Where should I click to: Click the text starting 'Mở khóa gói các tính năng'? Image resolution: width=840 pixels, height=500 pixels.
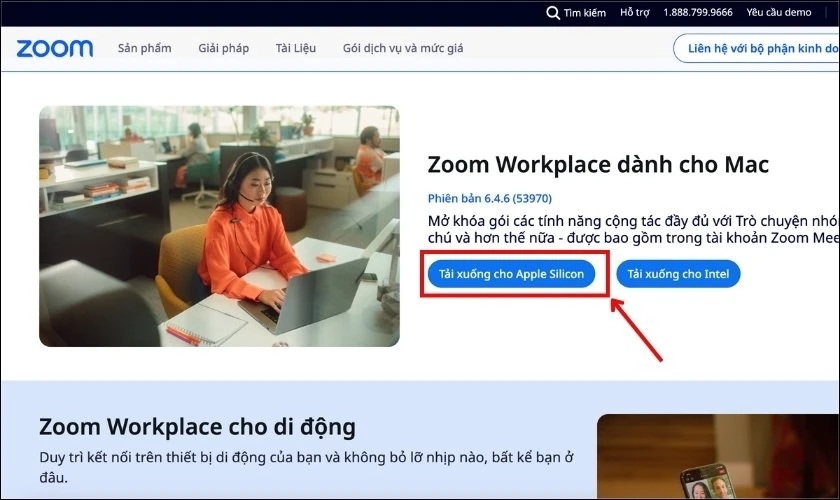633,229
